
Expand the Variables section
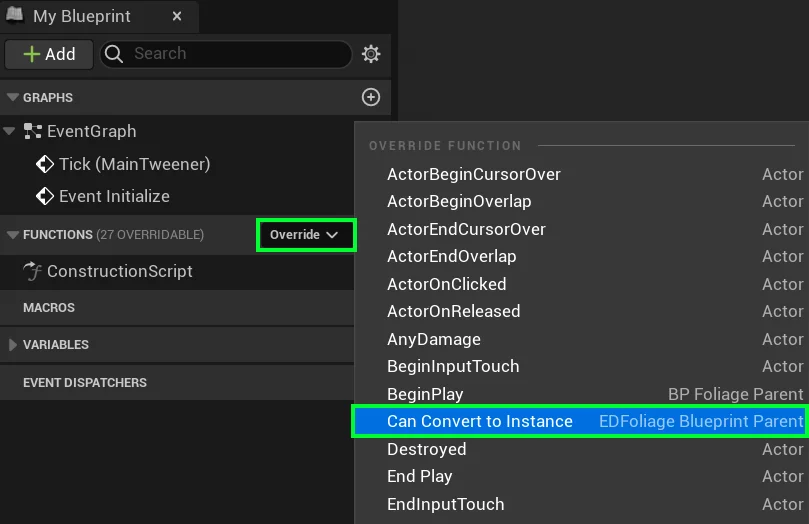click(13, 345)
